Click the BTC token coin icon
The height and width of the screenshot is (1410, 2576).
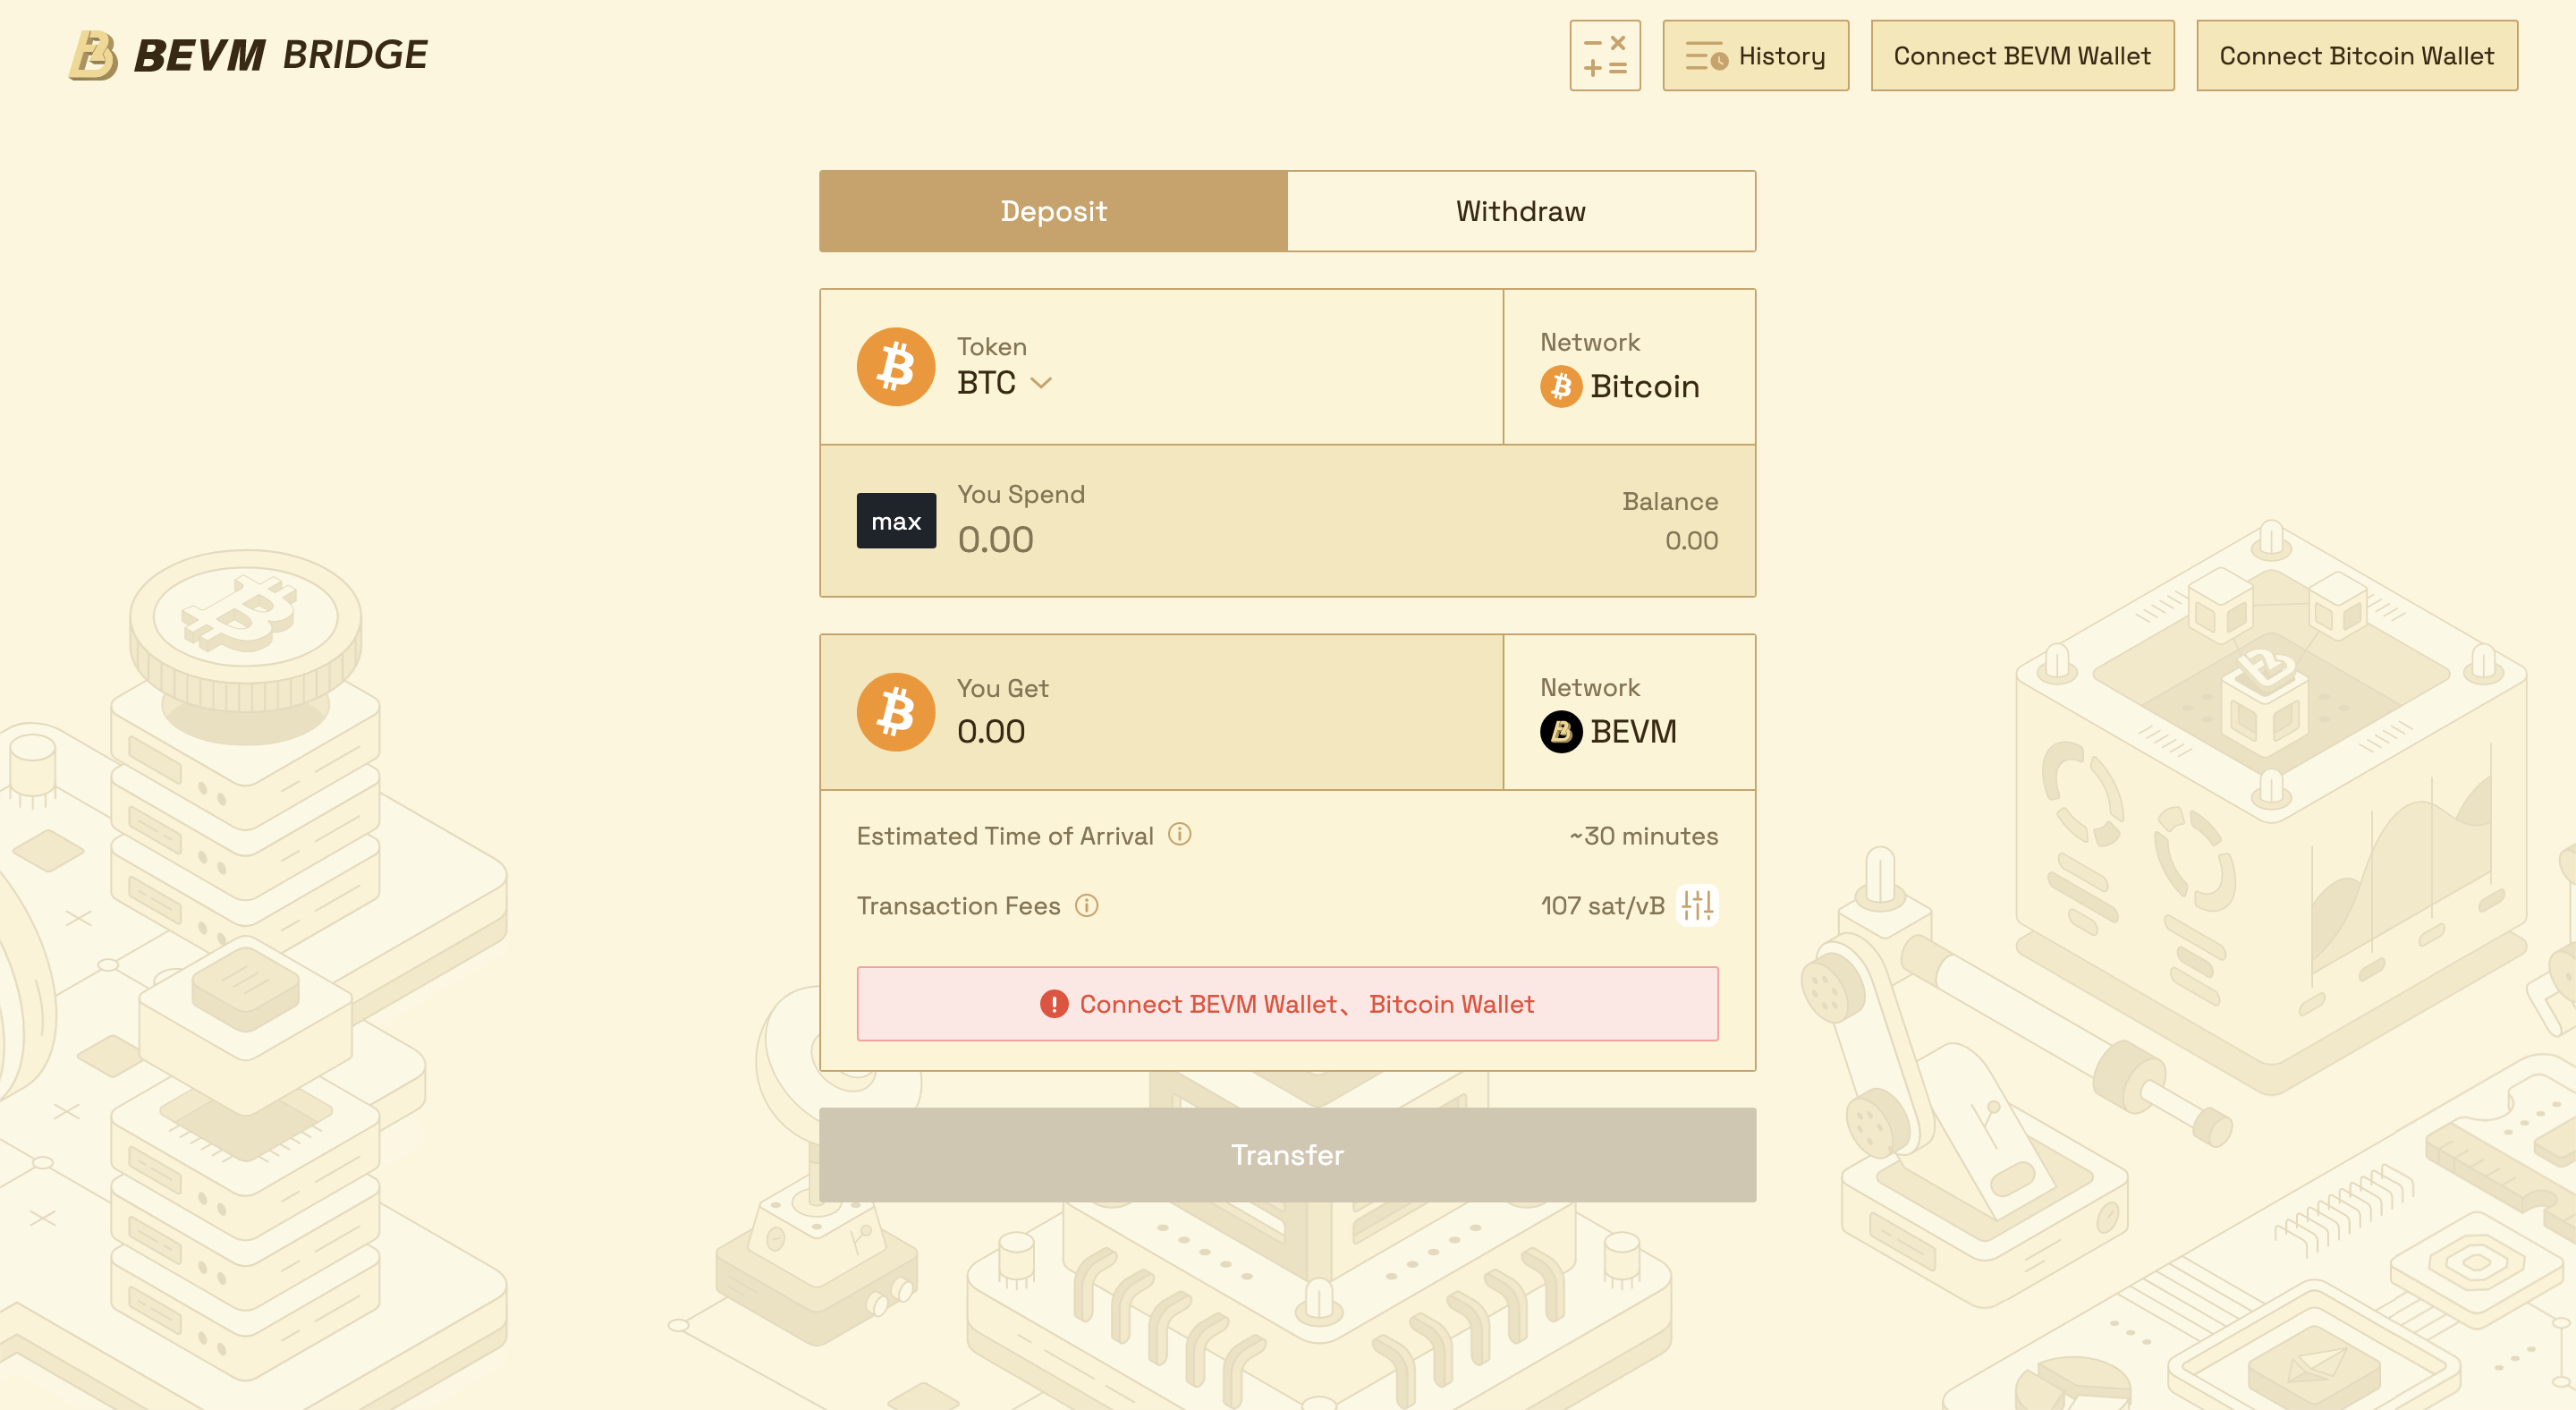[895, 366]
